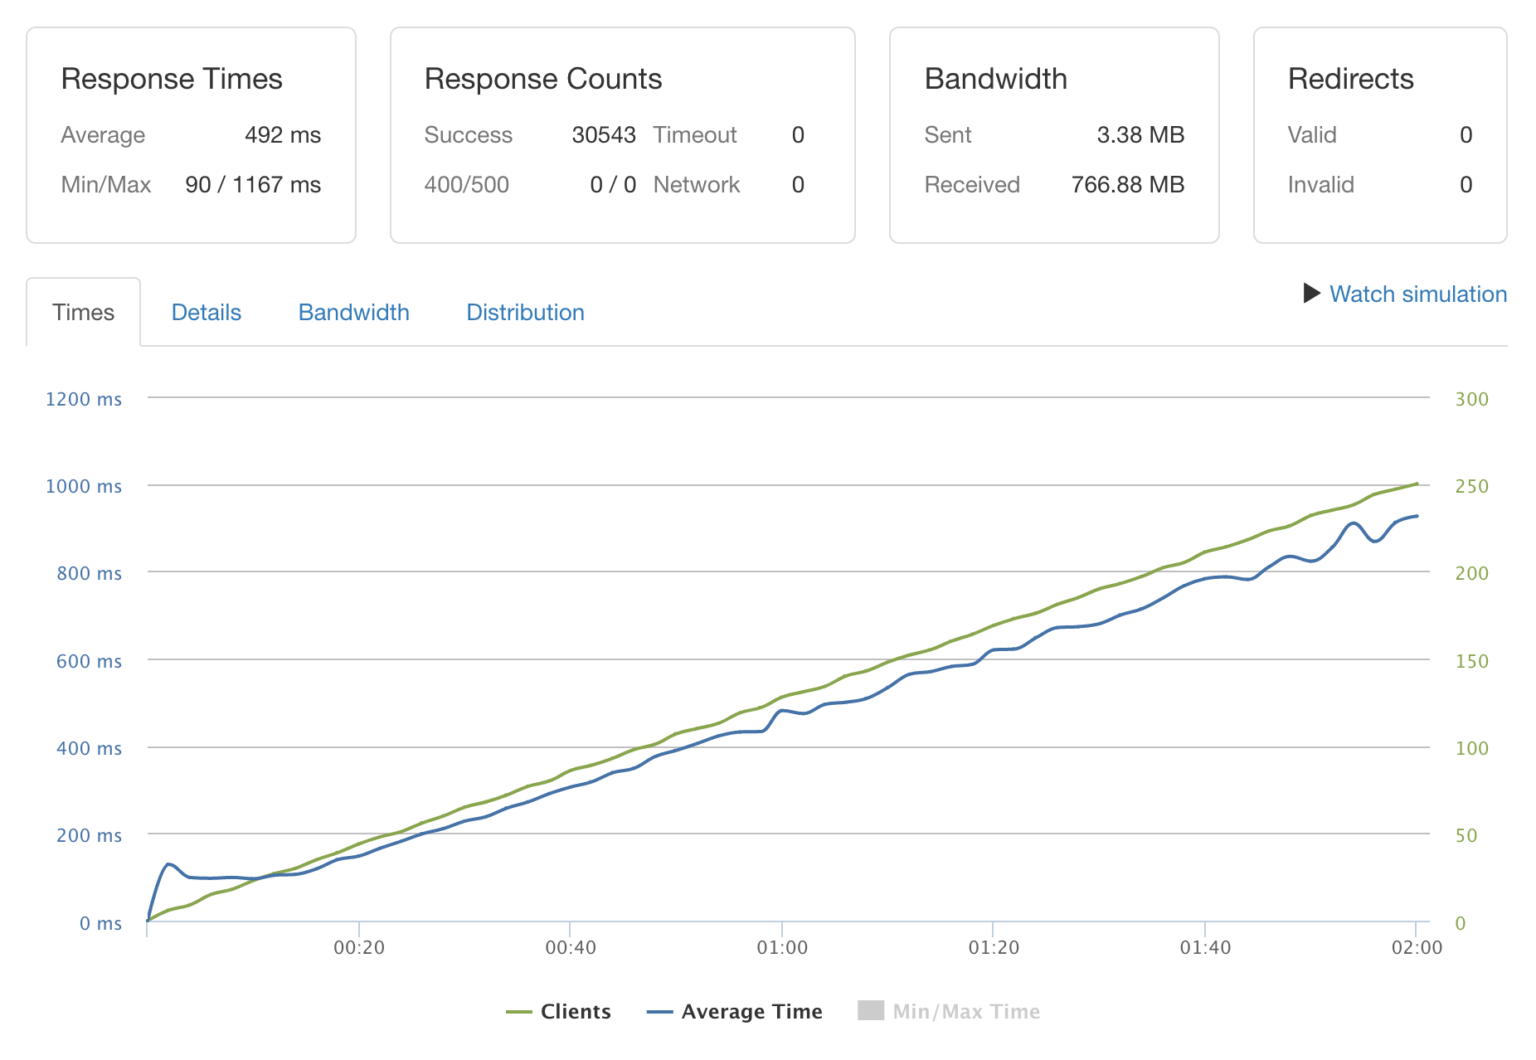
Task: Click the Response Times summary card
Action: 191,135
